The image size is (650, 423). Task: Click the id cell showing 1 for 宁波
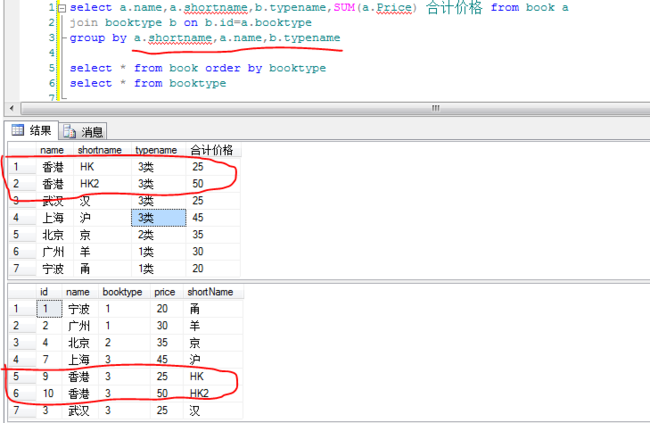point(49,309)
